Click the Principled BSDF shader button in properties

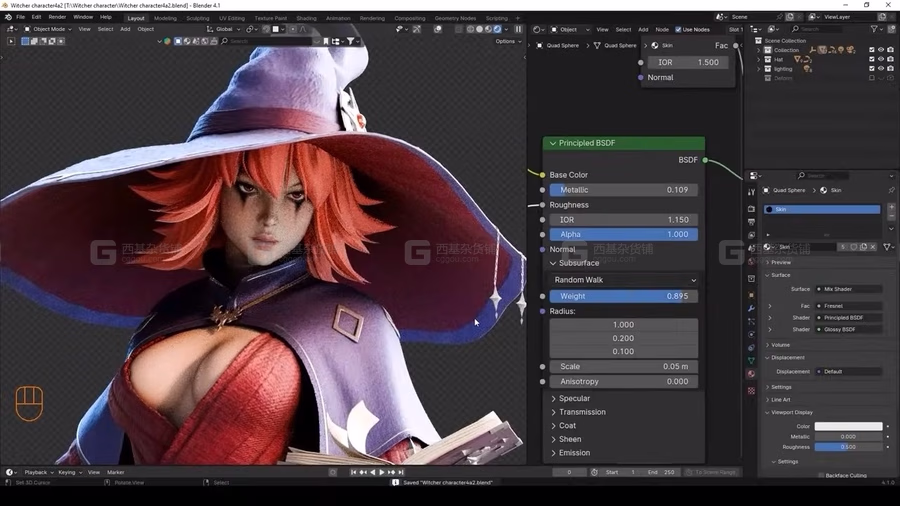click(x=848, y=318)
